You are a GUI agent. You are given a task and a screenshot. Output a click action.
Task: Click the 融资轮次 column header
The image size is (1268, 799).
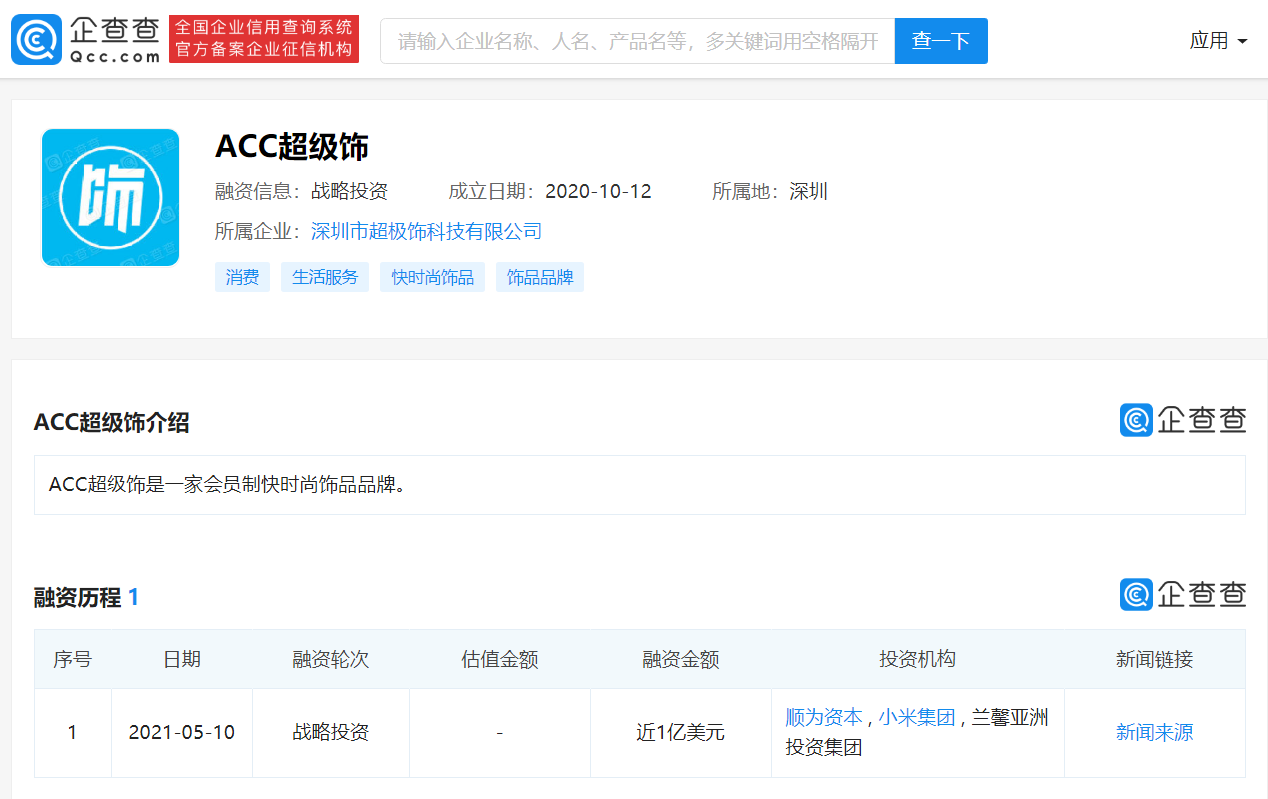click(331, 659)
